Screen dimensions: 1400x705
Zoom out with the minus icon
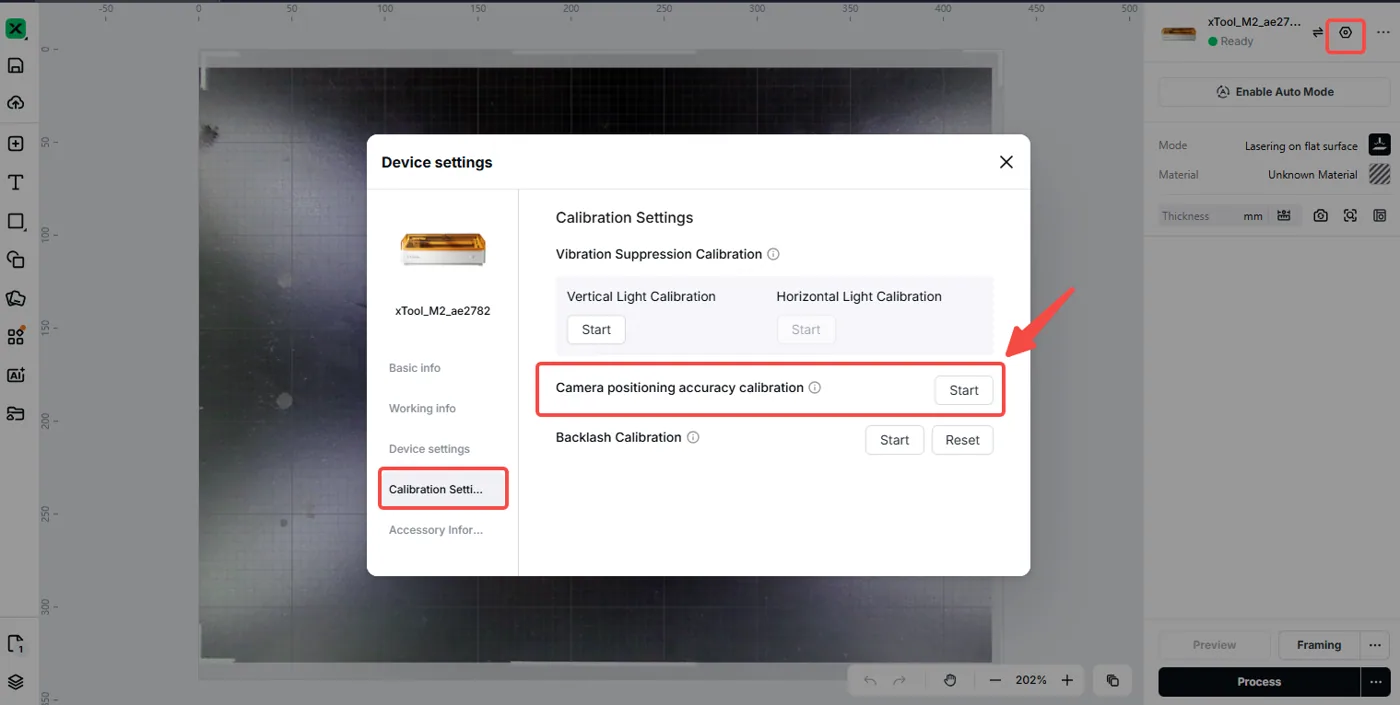click(x=995, y=680)
